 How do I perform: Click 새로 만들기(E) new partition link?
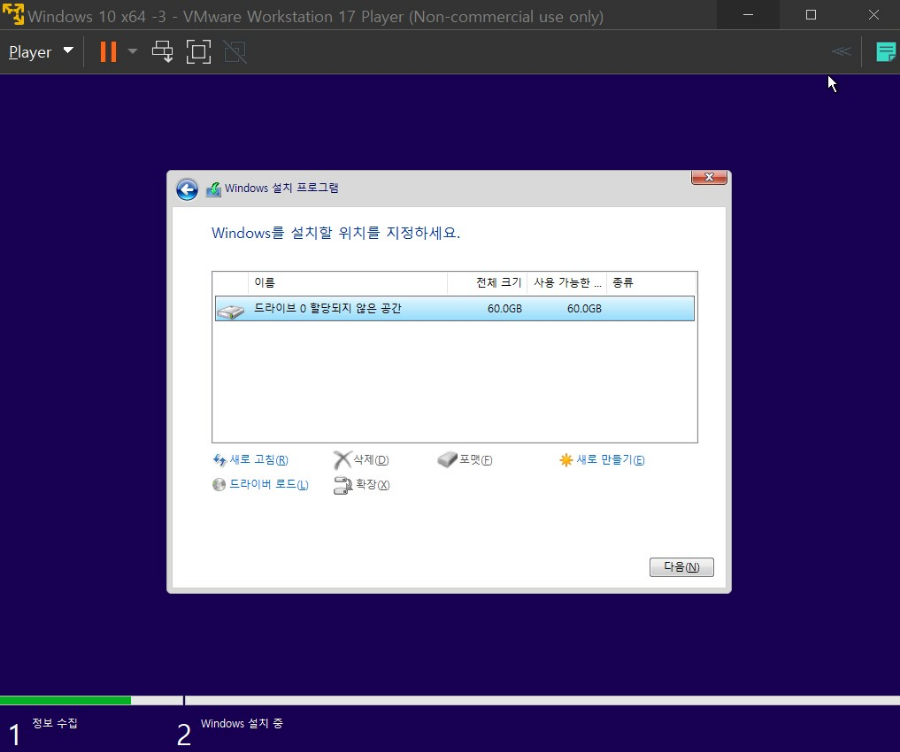(x=610, y=460)
